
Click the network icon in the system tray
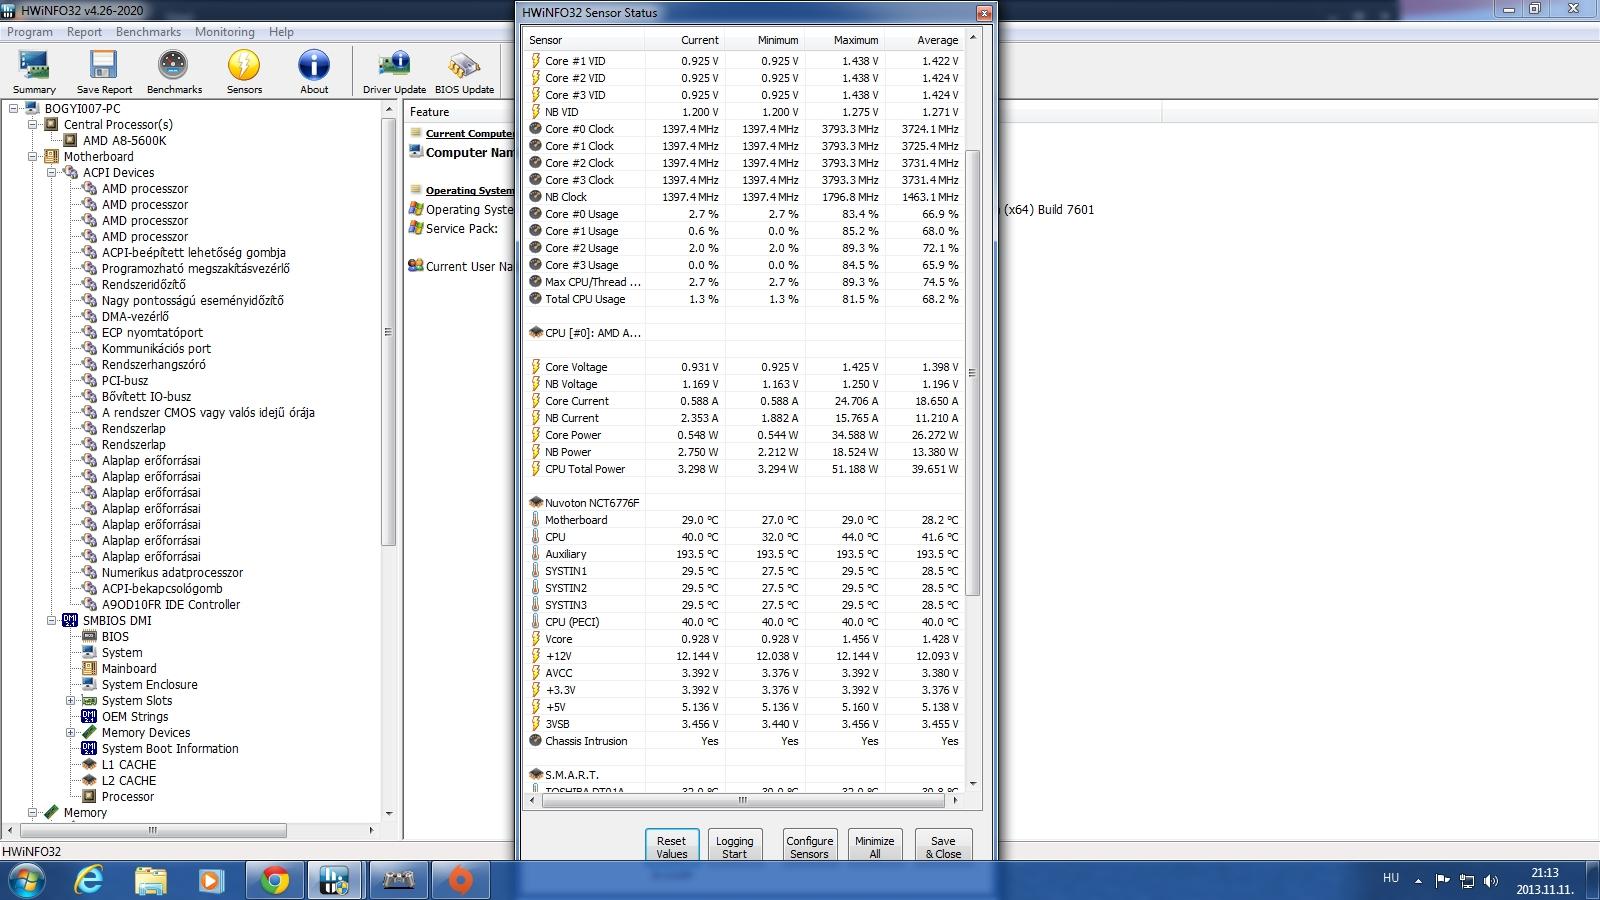[1467, 881]
